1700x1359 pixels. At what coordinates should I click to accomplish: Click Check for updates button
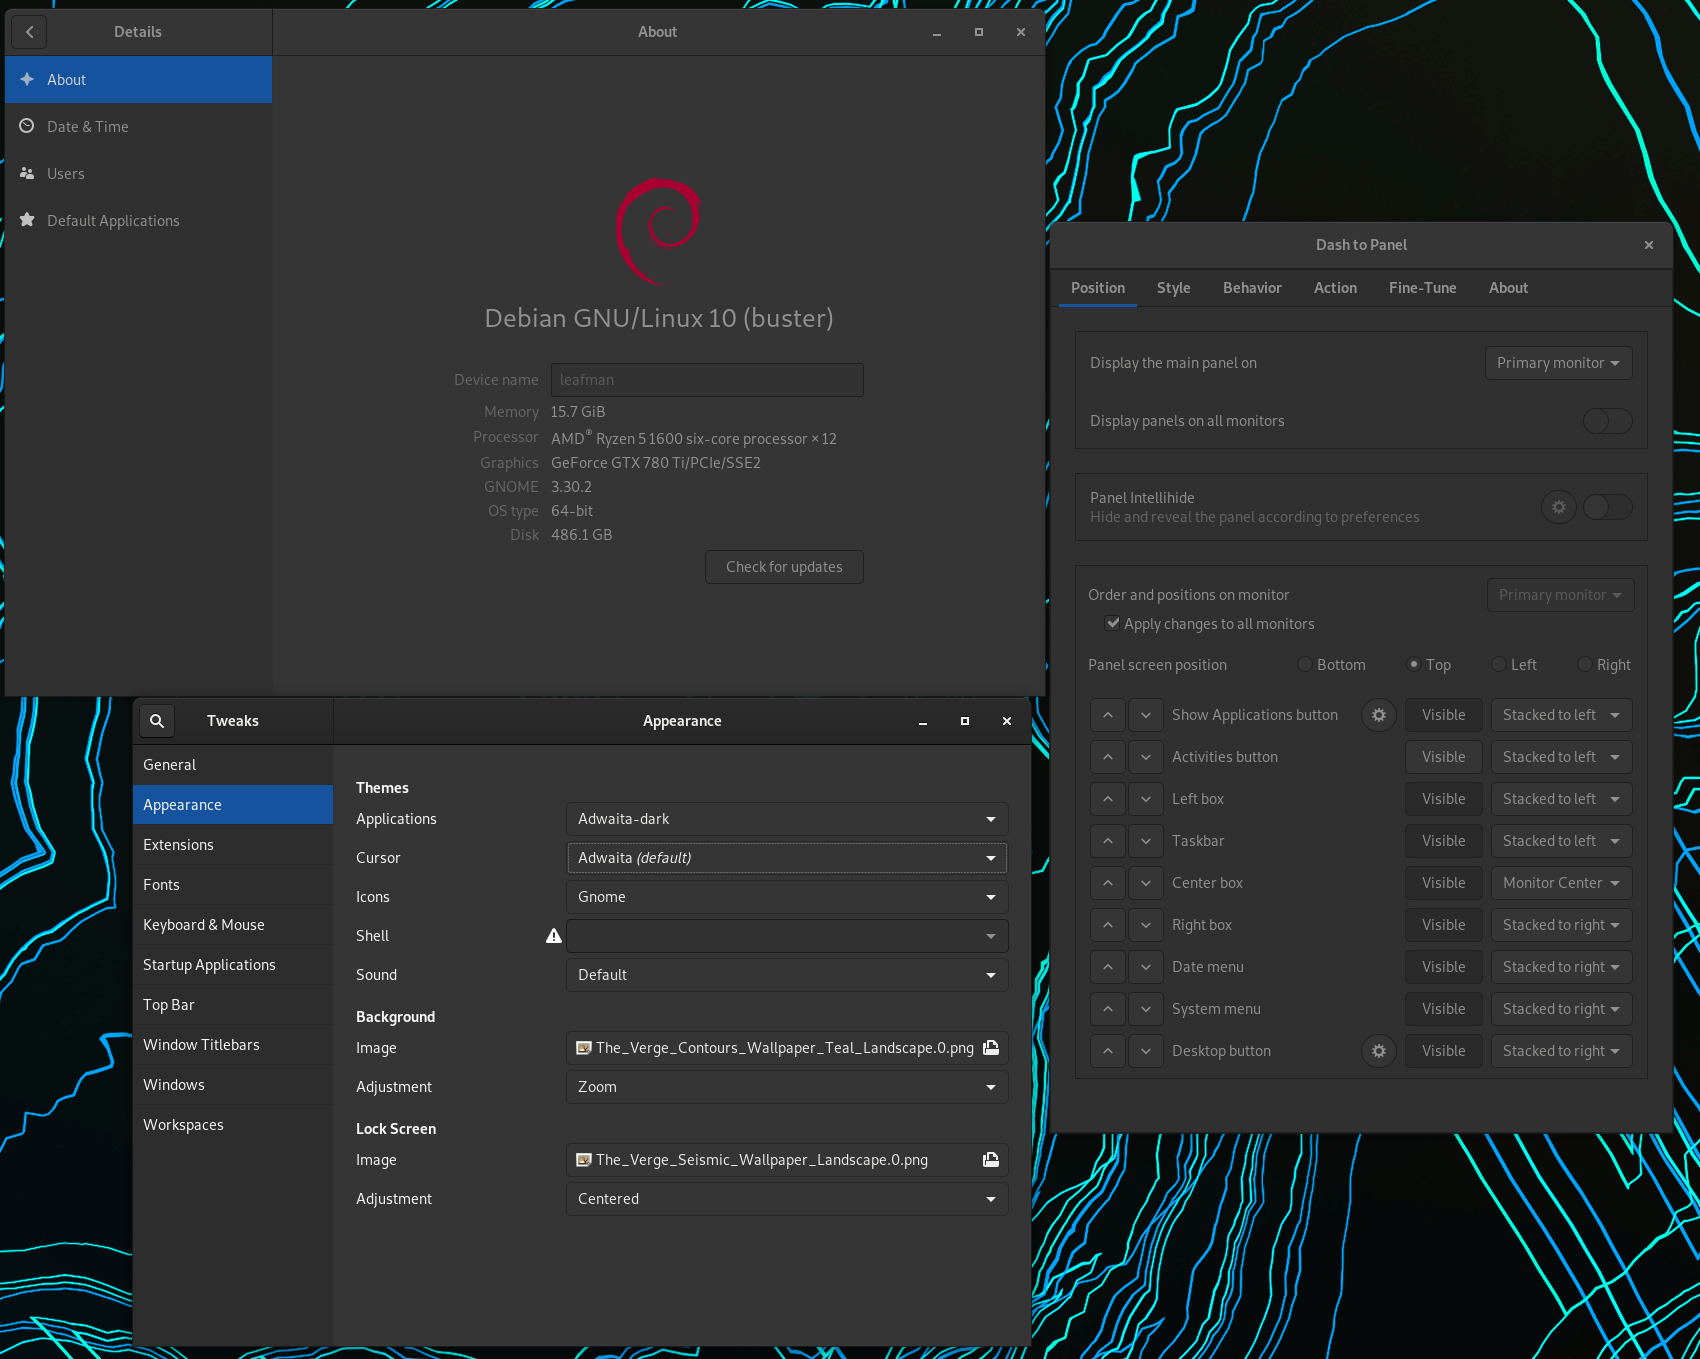[x=784, y=567]
